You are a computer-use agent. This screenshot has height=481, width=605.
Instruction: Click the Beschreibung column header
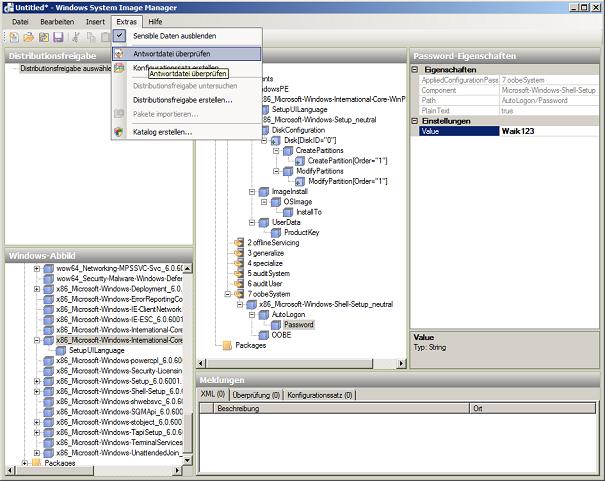click(x=341, y=408)
